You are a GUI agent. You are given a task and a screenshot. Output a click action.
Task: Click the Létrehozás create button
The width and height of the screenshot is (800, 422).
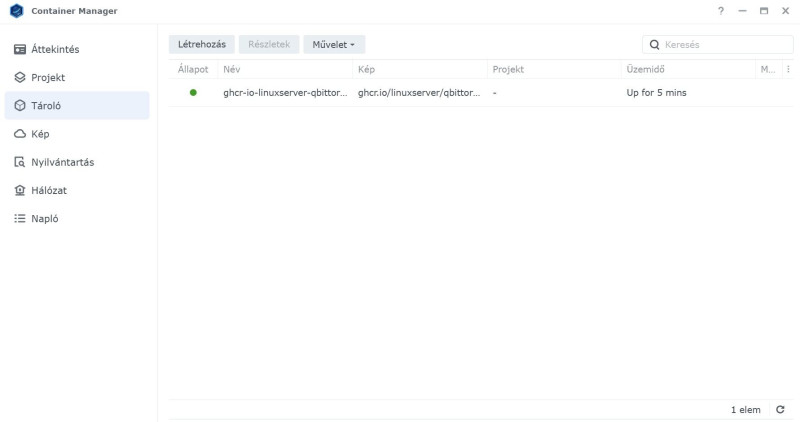click(x=202, y=44)
